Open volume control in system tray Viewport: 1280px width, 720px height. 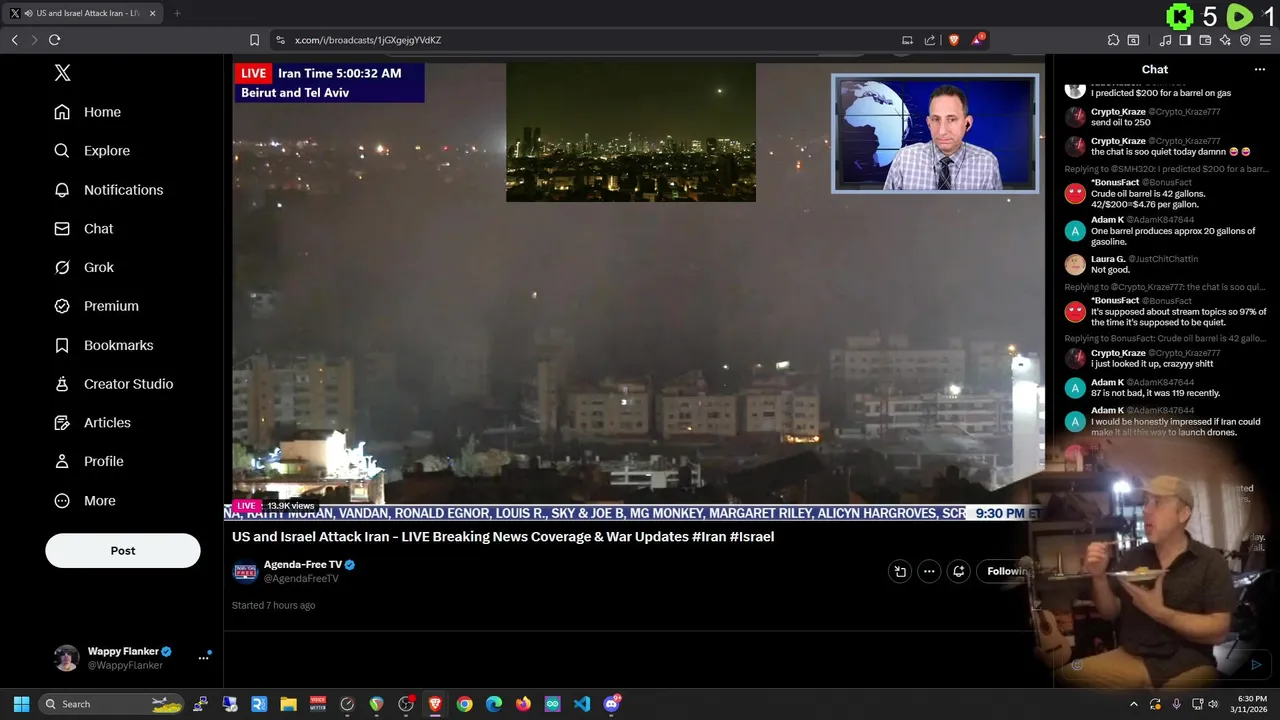tap(1213, 704)
